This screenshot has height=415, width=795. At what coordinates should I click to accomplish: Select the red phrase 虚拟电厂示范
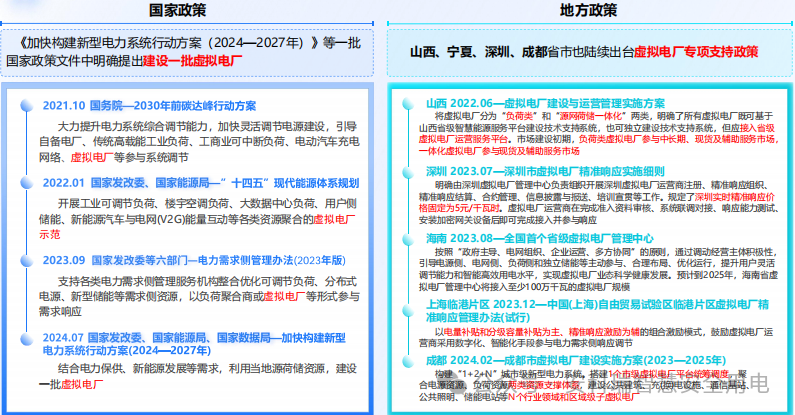pos(198,227)
